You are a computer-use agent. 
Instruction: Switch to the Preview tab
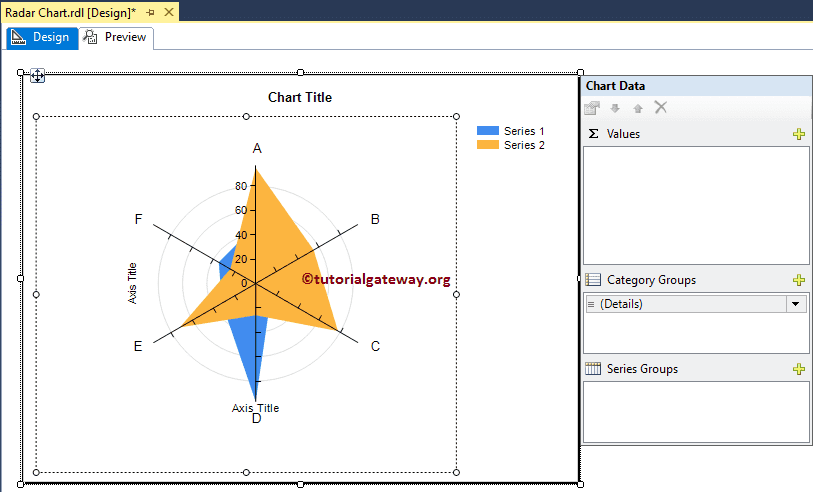pyautogui.click(x=116, y=37)
